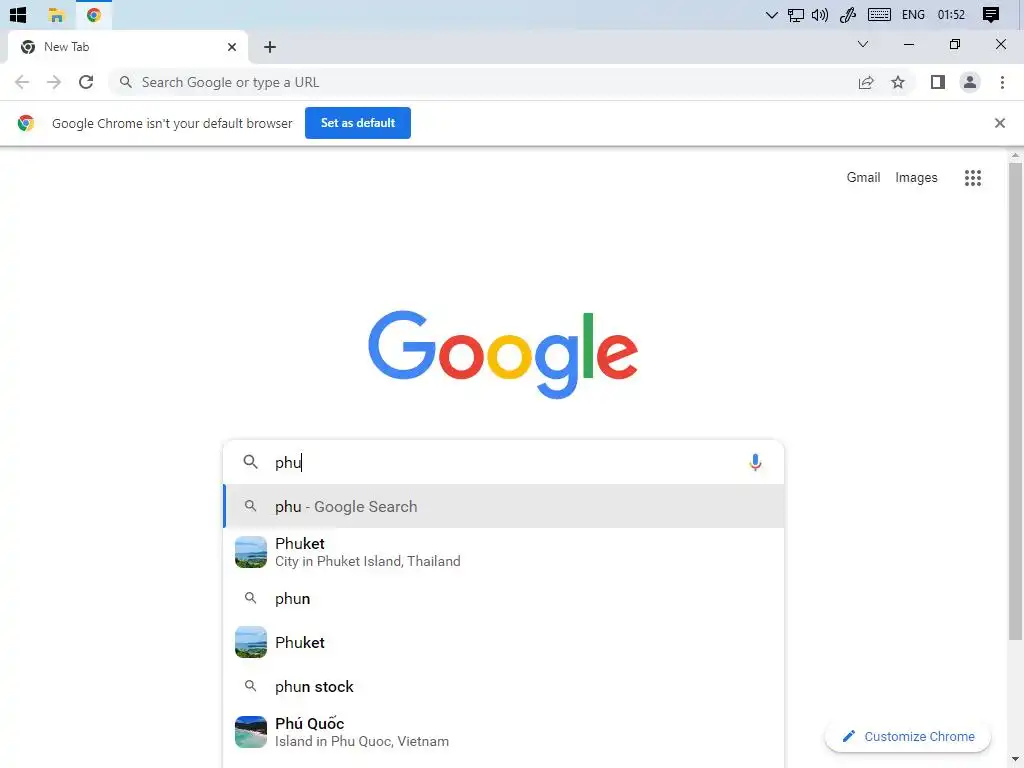Open the Images link
This screenshot has height=768, width=1024.
click(916, 178)
